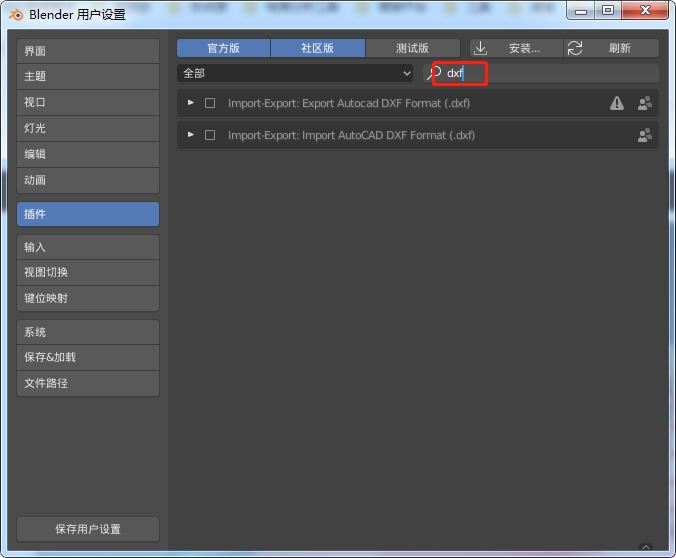
Task: Expand the Export Autocad DXF add-on details
Action: [x=191, y=103]
